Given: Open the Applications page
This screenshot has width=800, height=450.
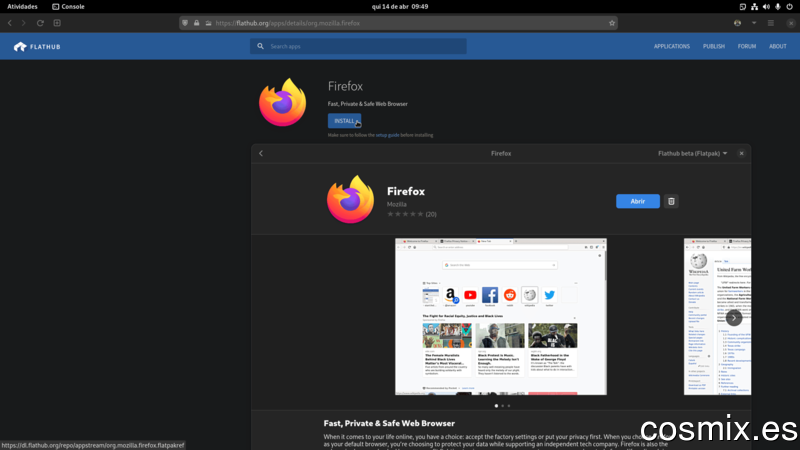Looking at the screenshot, I should pos(671,46).
